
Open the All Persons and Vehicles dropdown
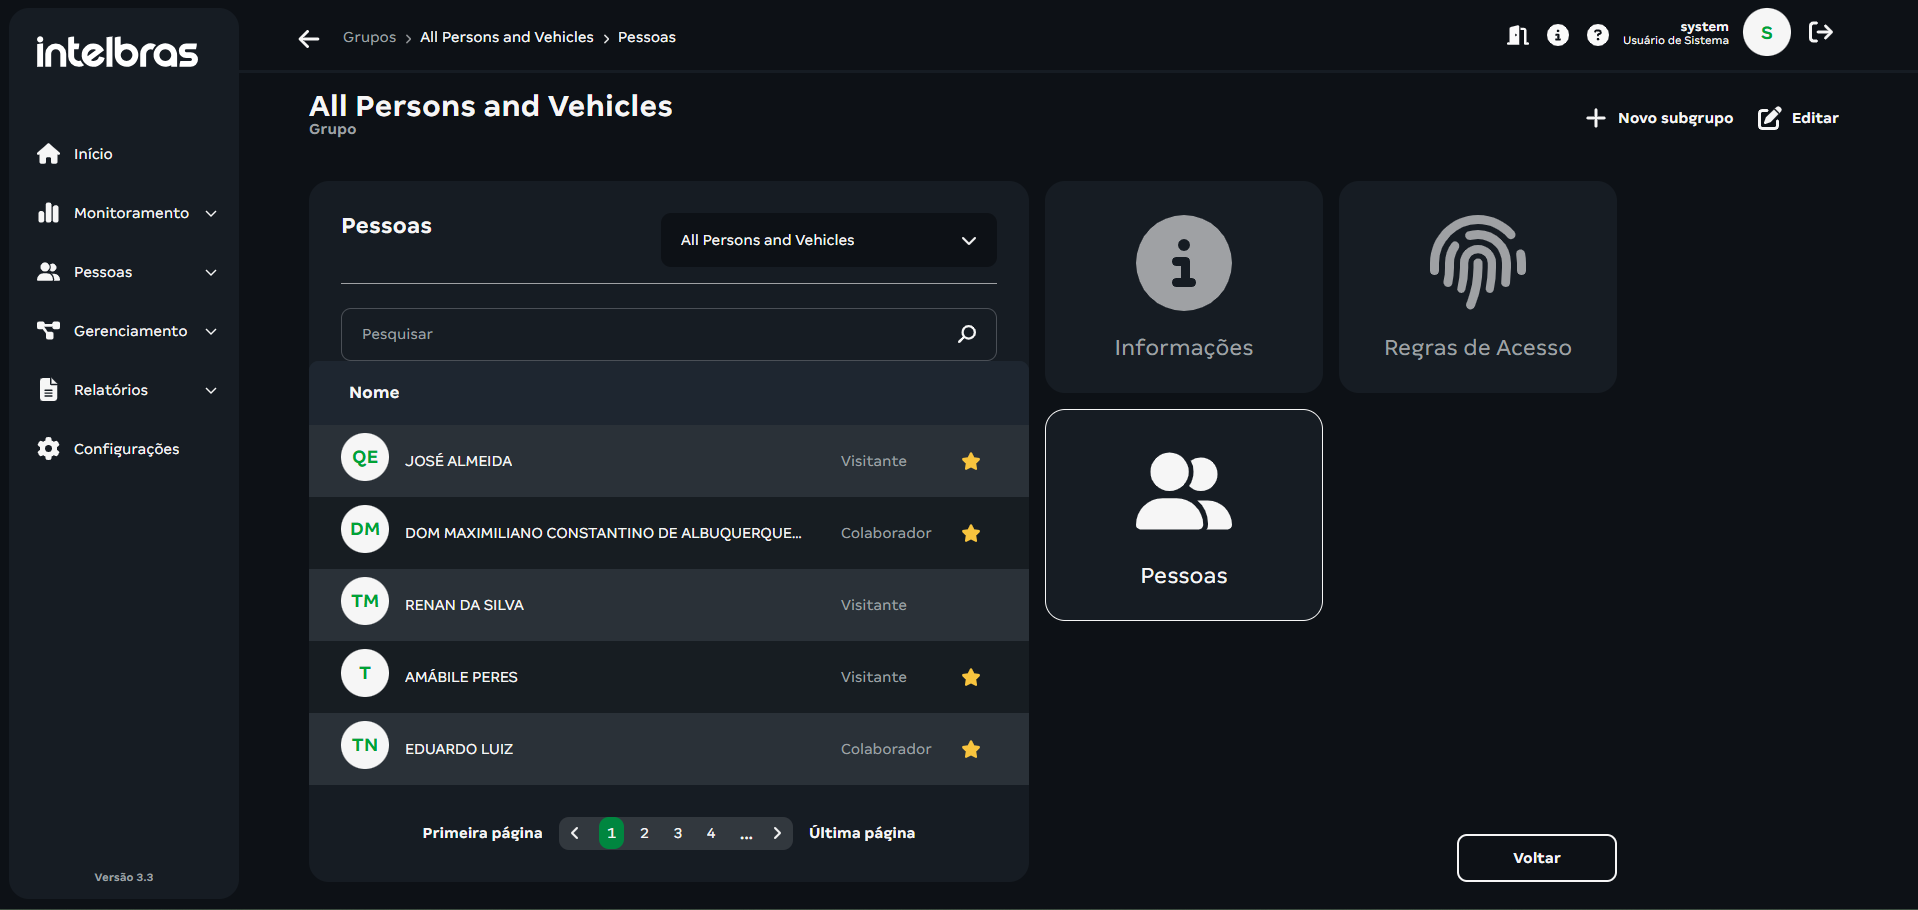click(x=828, y=240)
